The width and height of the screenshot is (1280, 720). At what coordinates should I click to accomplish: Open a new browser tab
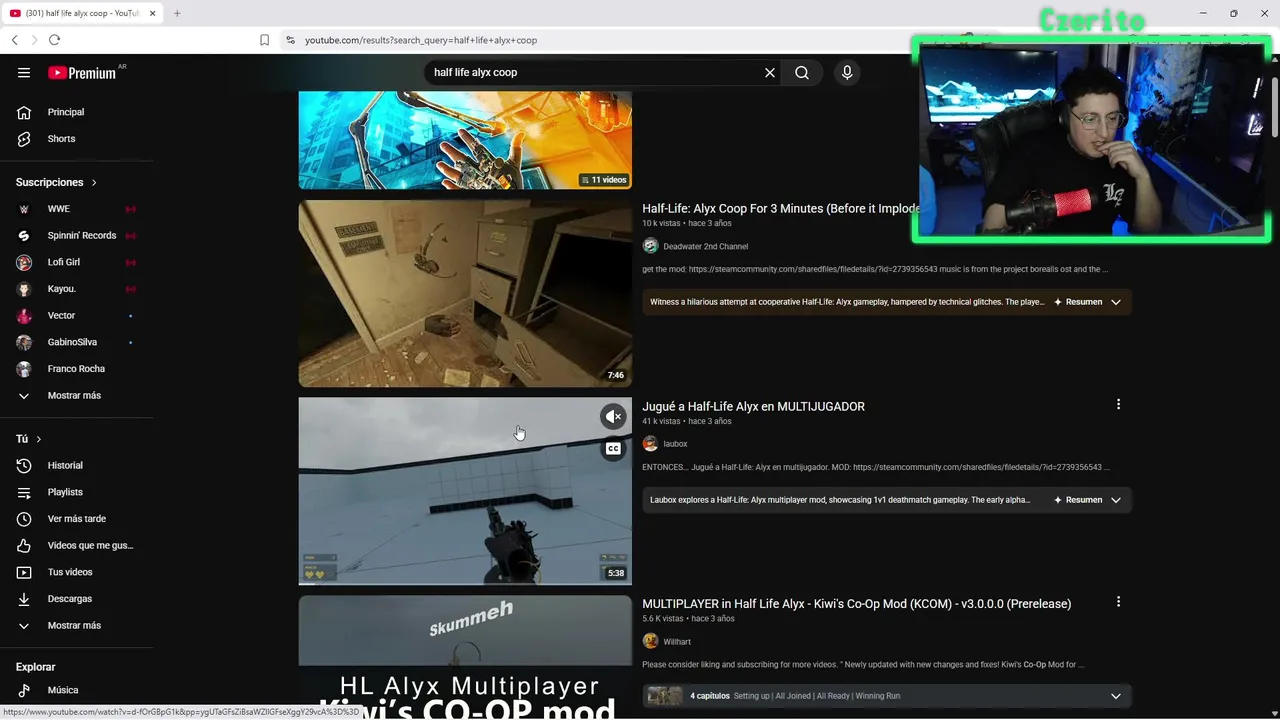[x=177, y=13]
